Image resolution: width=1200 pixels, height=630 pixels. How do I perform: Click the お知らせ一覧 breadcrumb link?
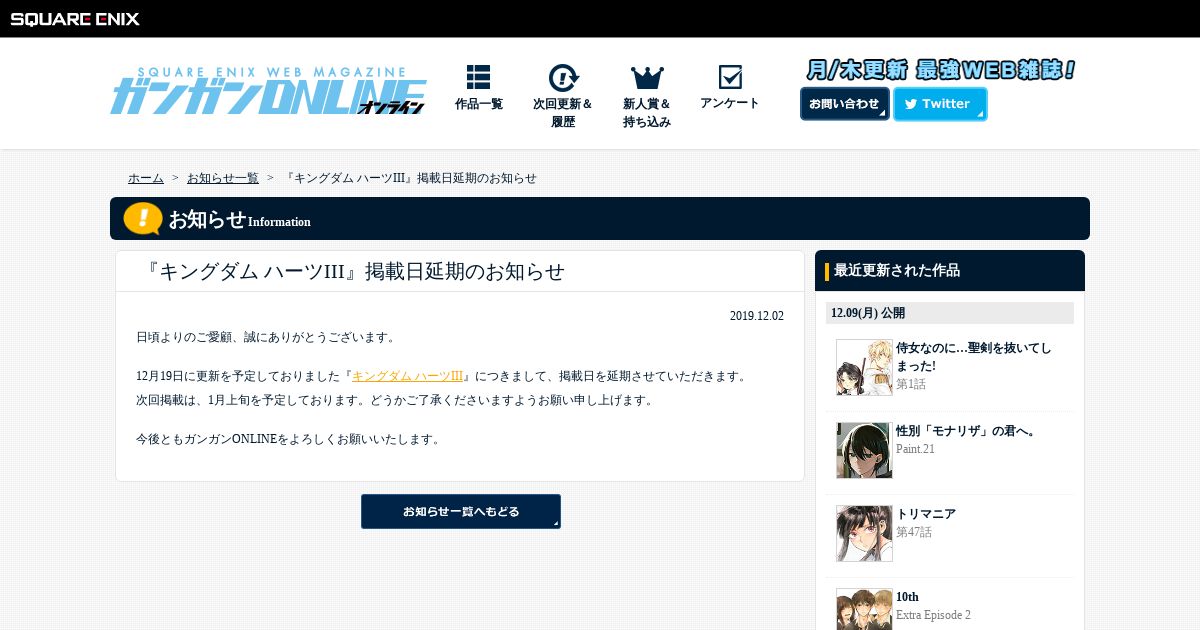pos(223,178)
